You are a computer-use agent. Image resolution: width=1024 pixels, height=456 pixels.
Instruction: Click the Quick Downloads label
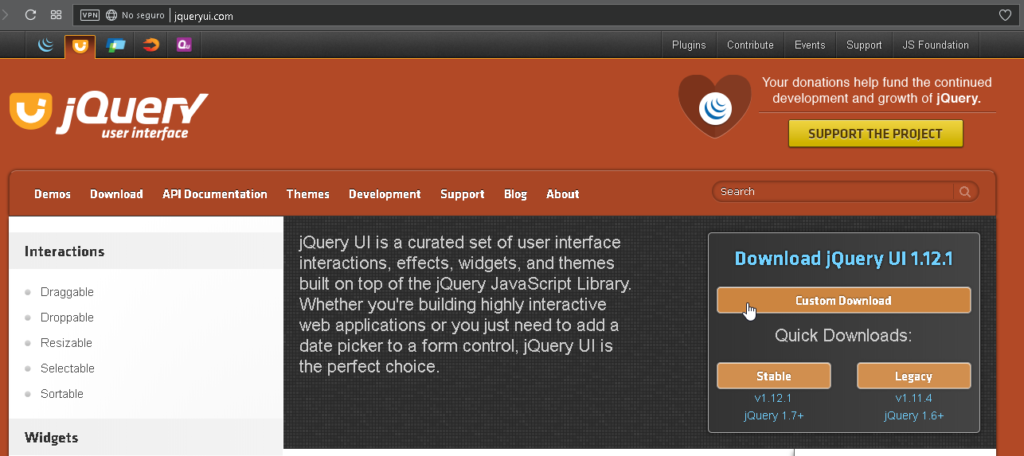point(843,336)
